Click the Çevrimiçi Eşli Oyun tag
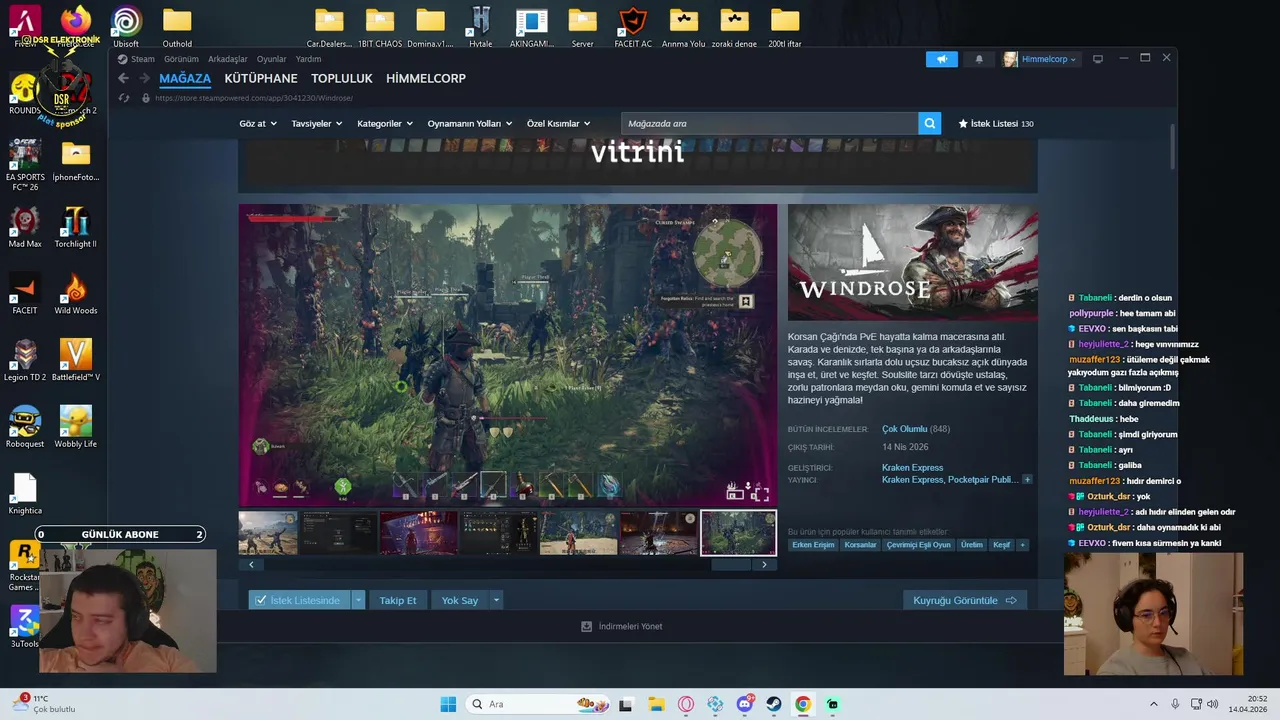The height and width of the screenshot is (720, 1280). point(918,545)
